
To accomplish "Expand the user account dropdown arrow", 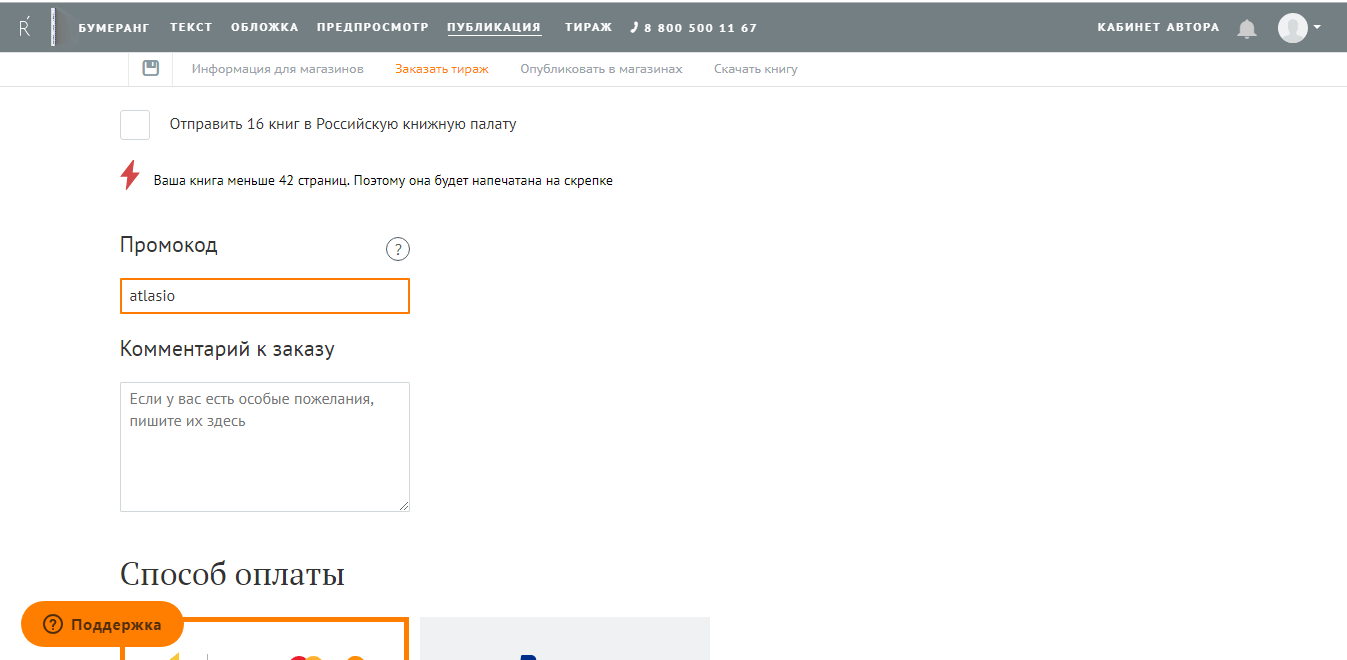I will click(x=1317, y=27).
